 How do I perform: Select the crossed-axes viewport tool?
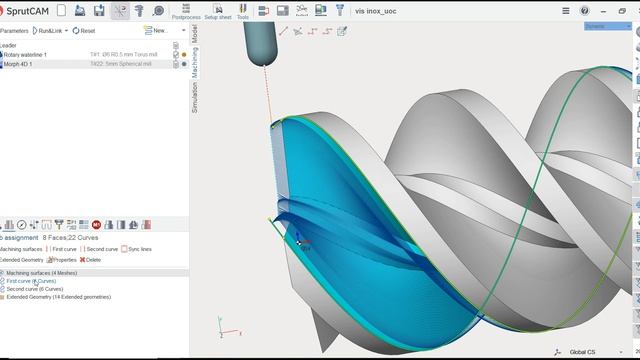[x=298, y=31]
